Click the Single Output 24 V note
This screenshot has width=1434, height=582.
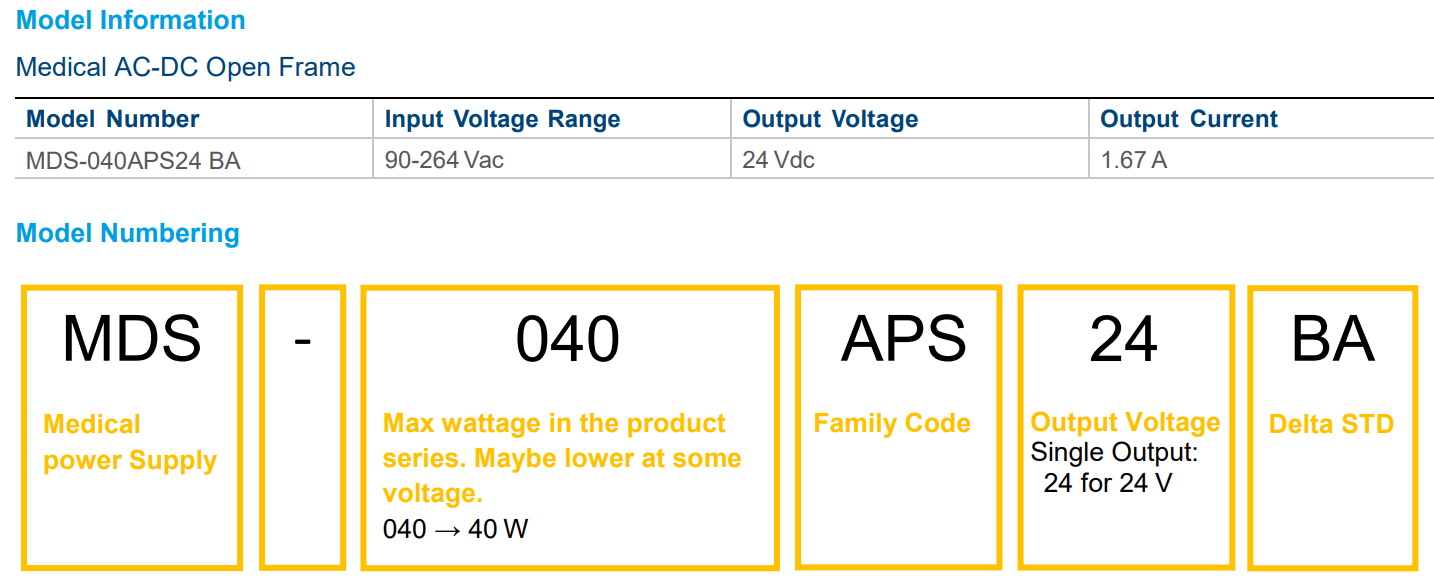[1114, 468]
